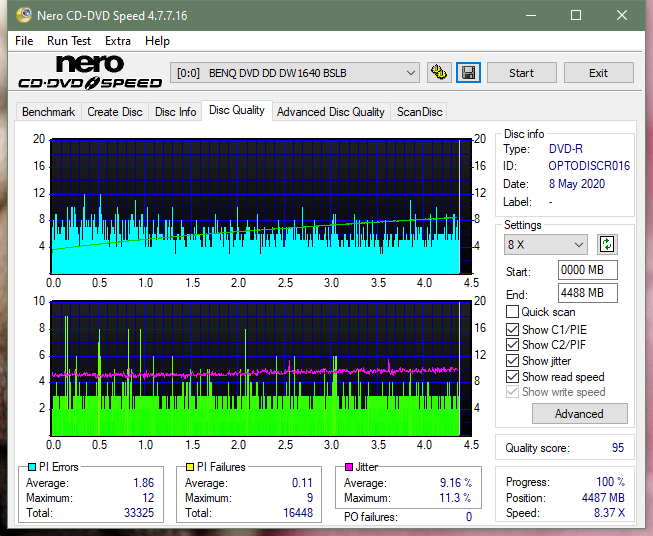Open the File menu

(24, 41)
